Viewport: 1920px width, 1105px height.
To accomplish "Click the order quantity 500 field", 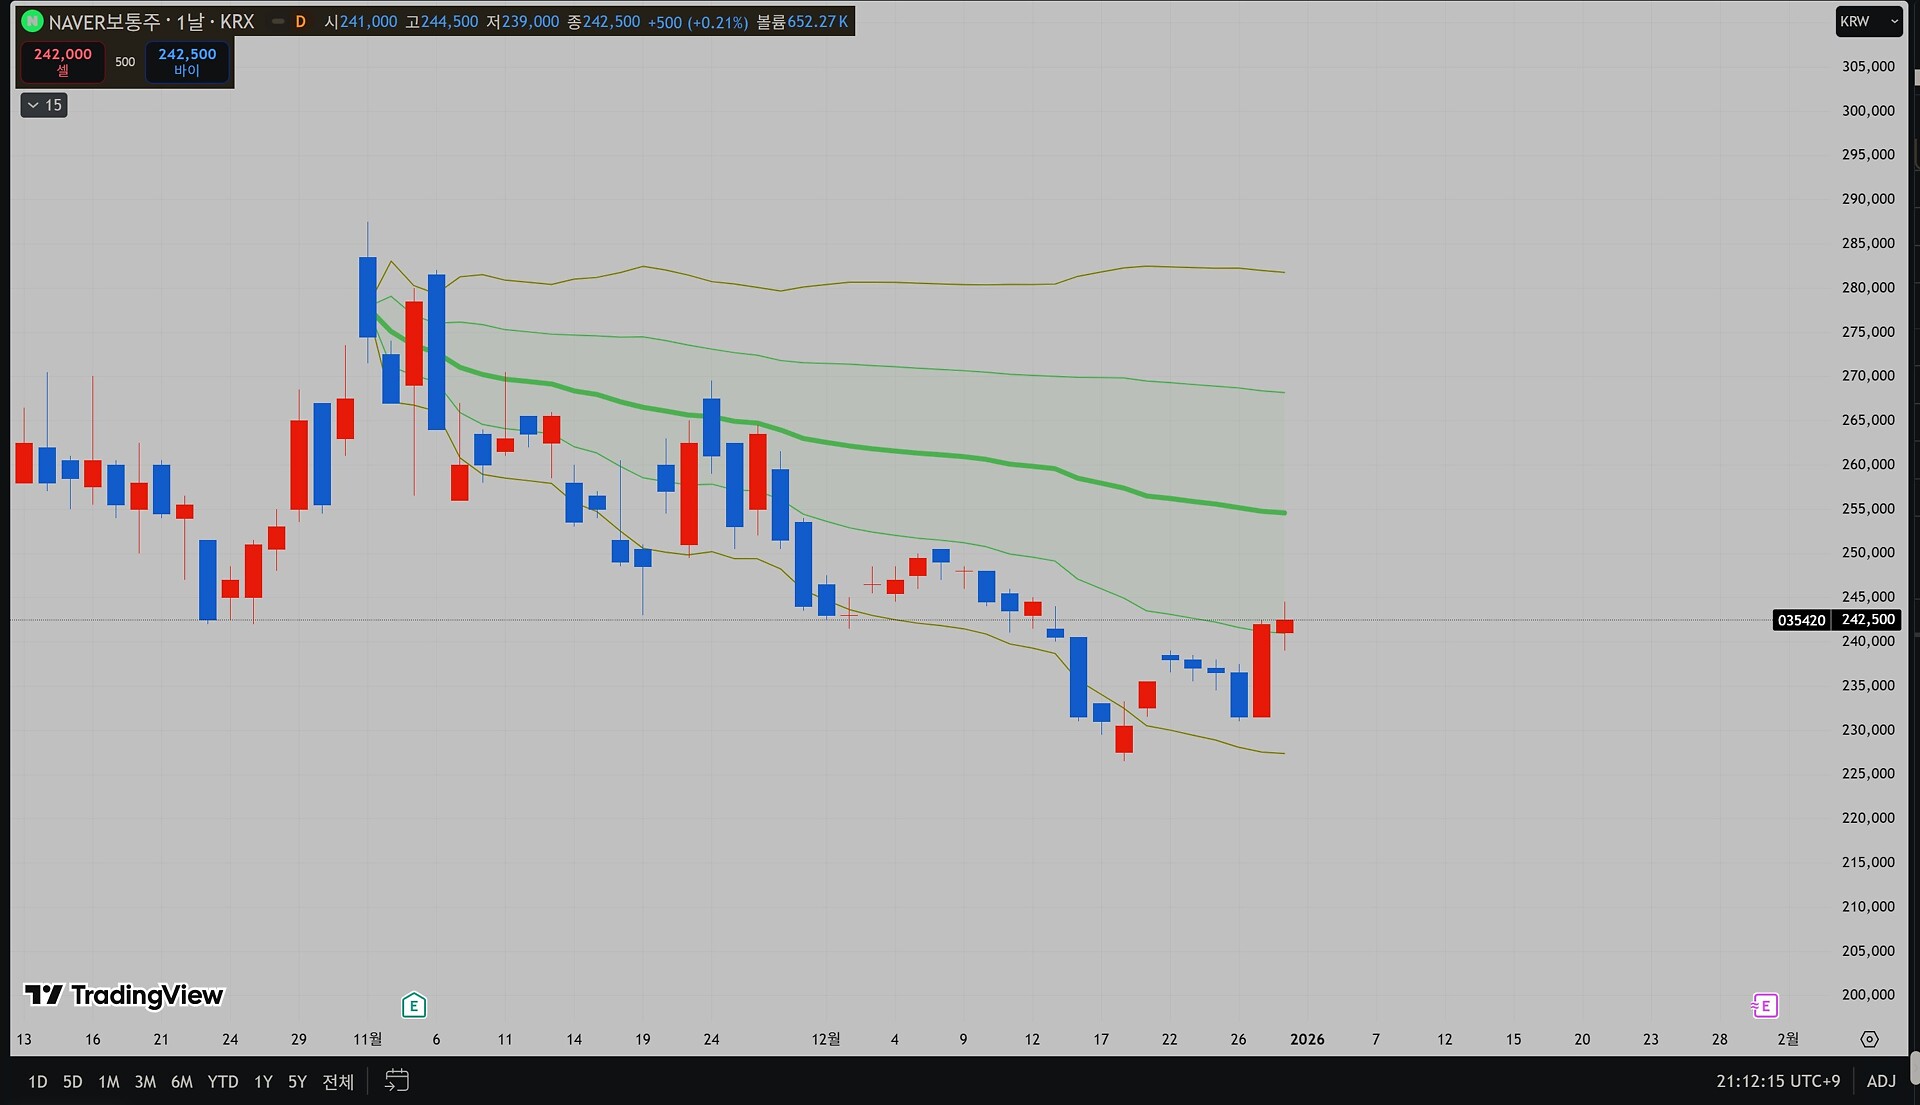I will (125, 62).
